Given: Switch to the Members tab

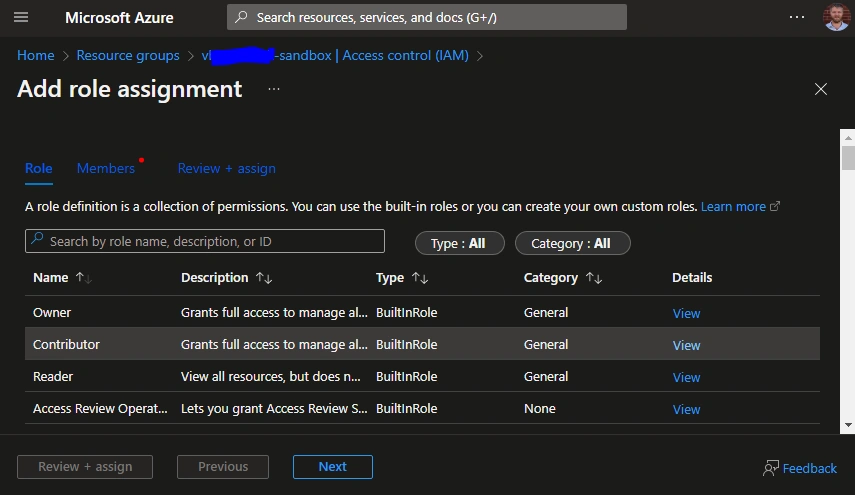Looking at the screenshot, I should (106, 168).
